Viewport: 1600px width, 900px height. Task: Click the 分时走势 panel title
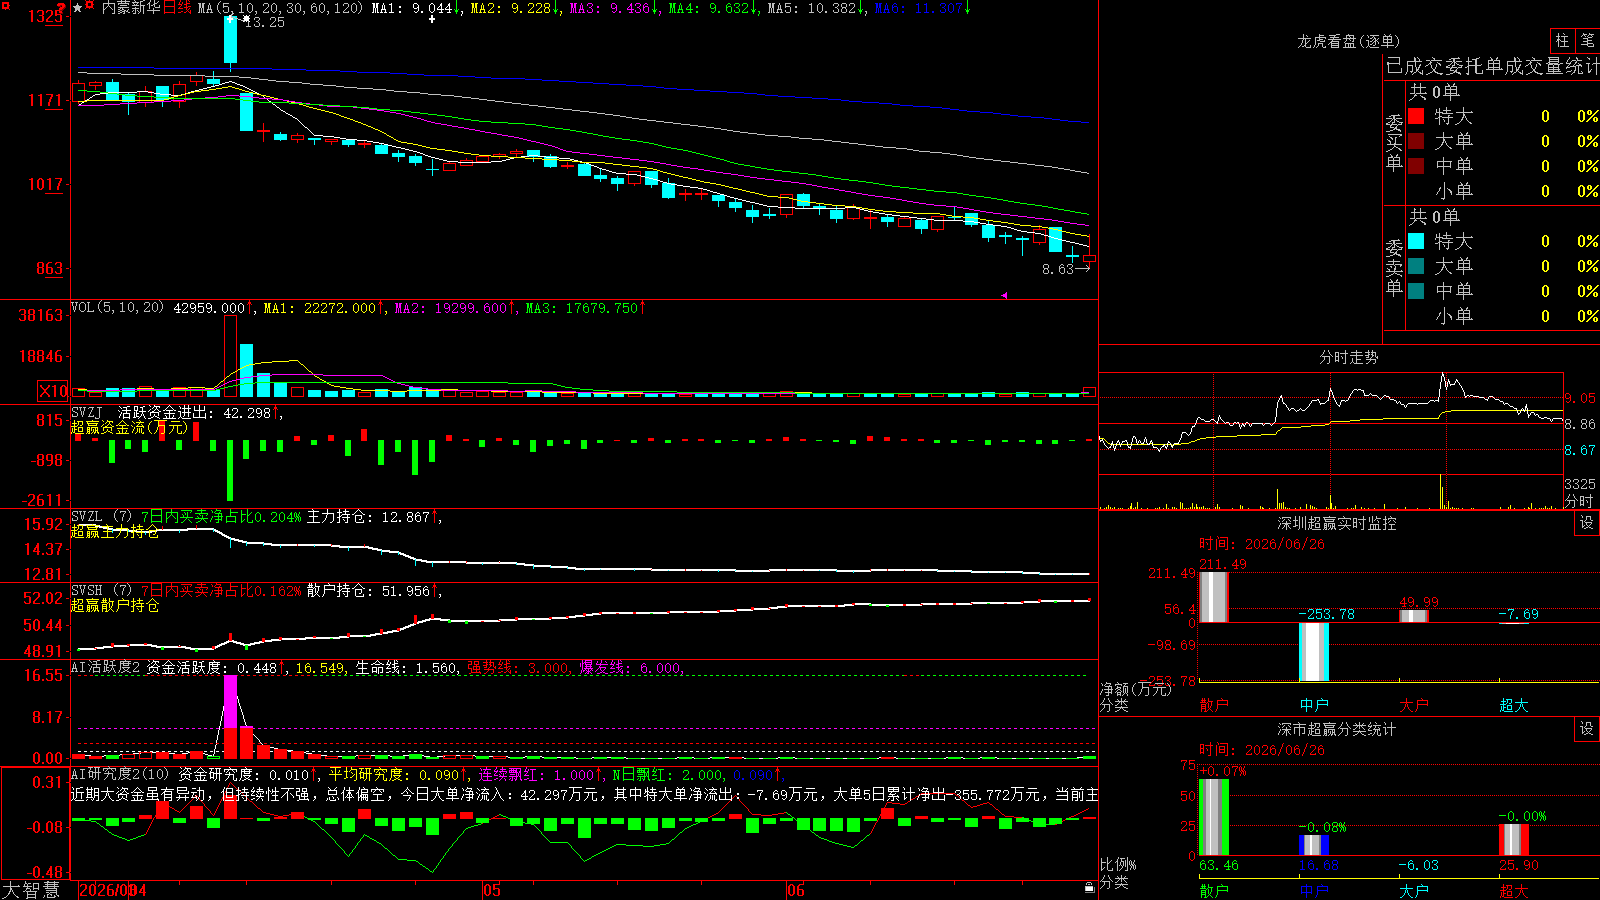pyautogui.click(x=1348, y=357)
